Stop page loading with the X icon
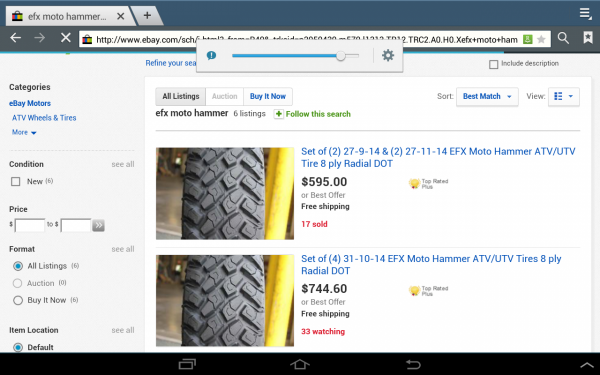The height and width of the screenshot is (375, 600). point(66,38)
